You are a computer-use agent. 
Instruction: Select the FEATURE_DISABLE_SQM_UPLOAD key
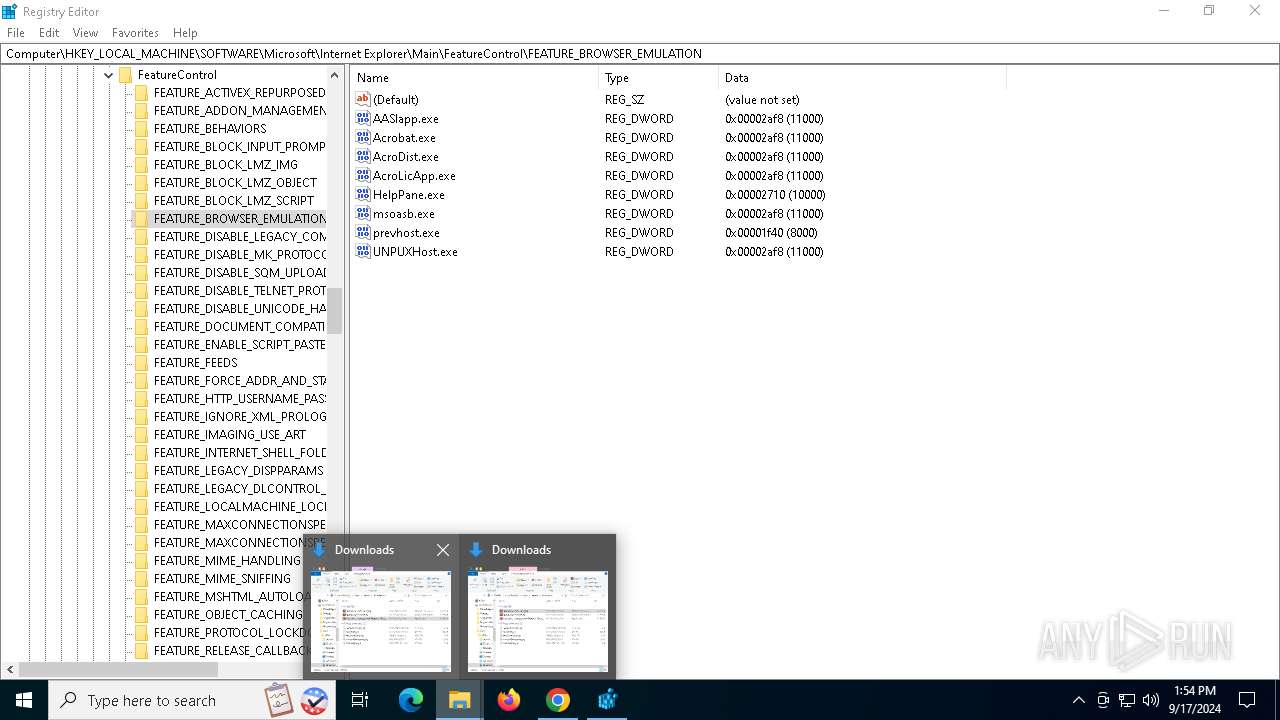240,273
